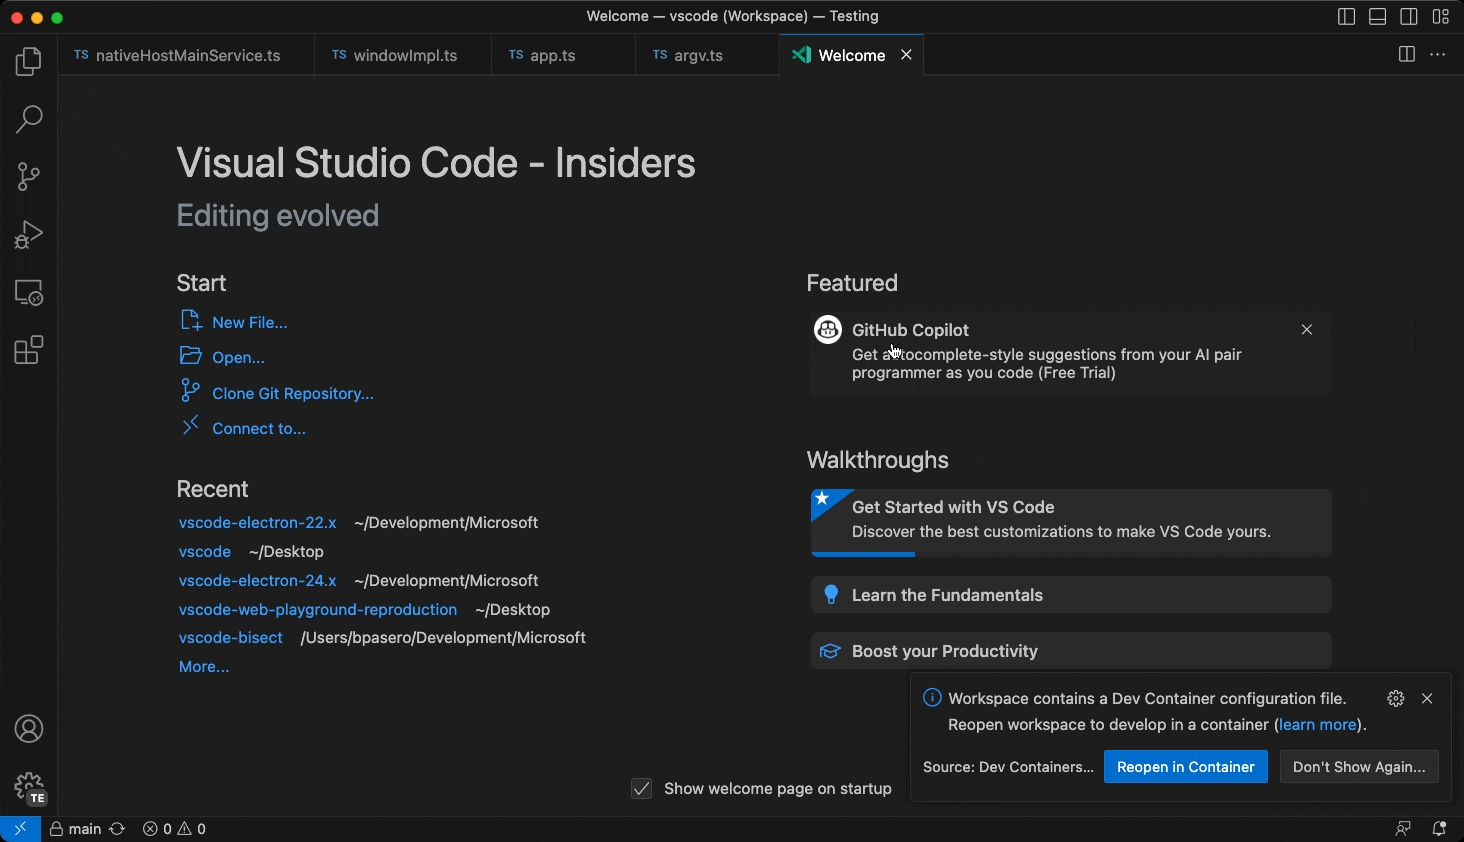Uncheck Show welcome page on startup
The image size is (1464, 842).
[x=641, y=789]
